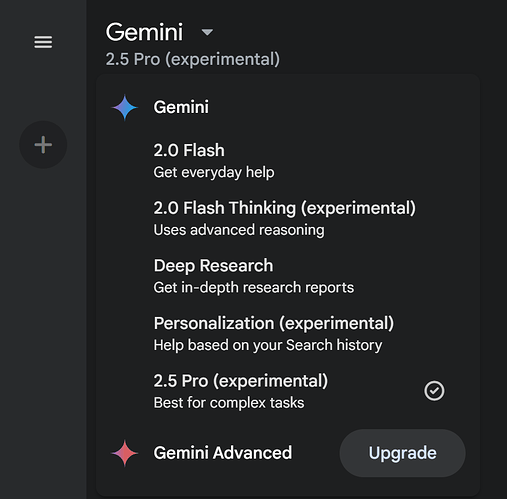Start a new chat with plus icon
Image resolution: width=507 pixels, height=499 pixels.
click(43, 145)
